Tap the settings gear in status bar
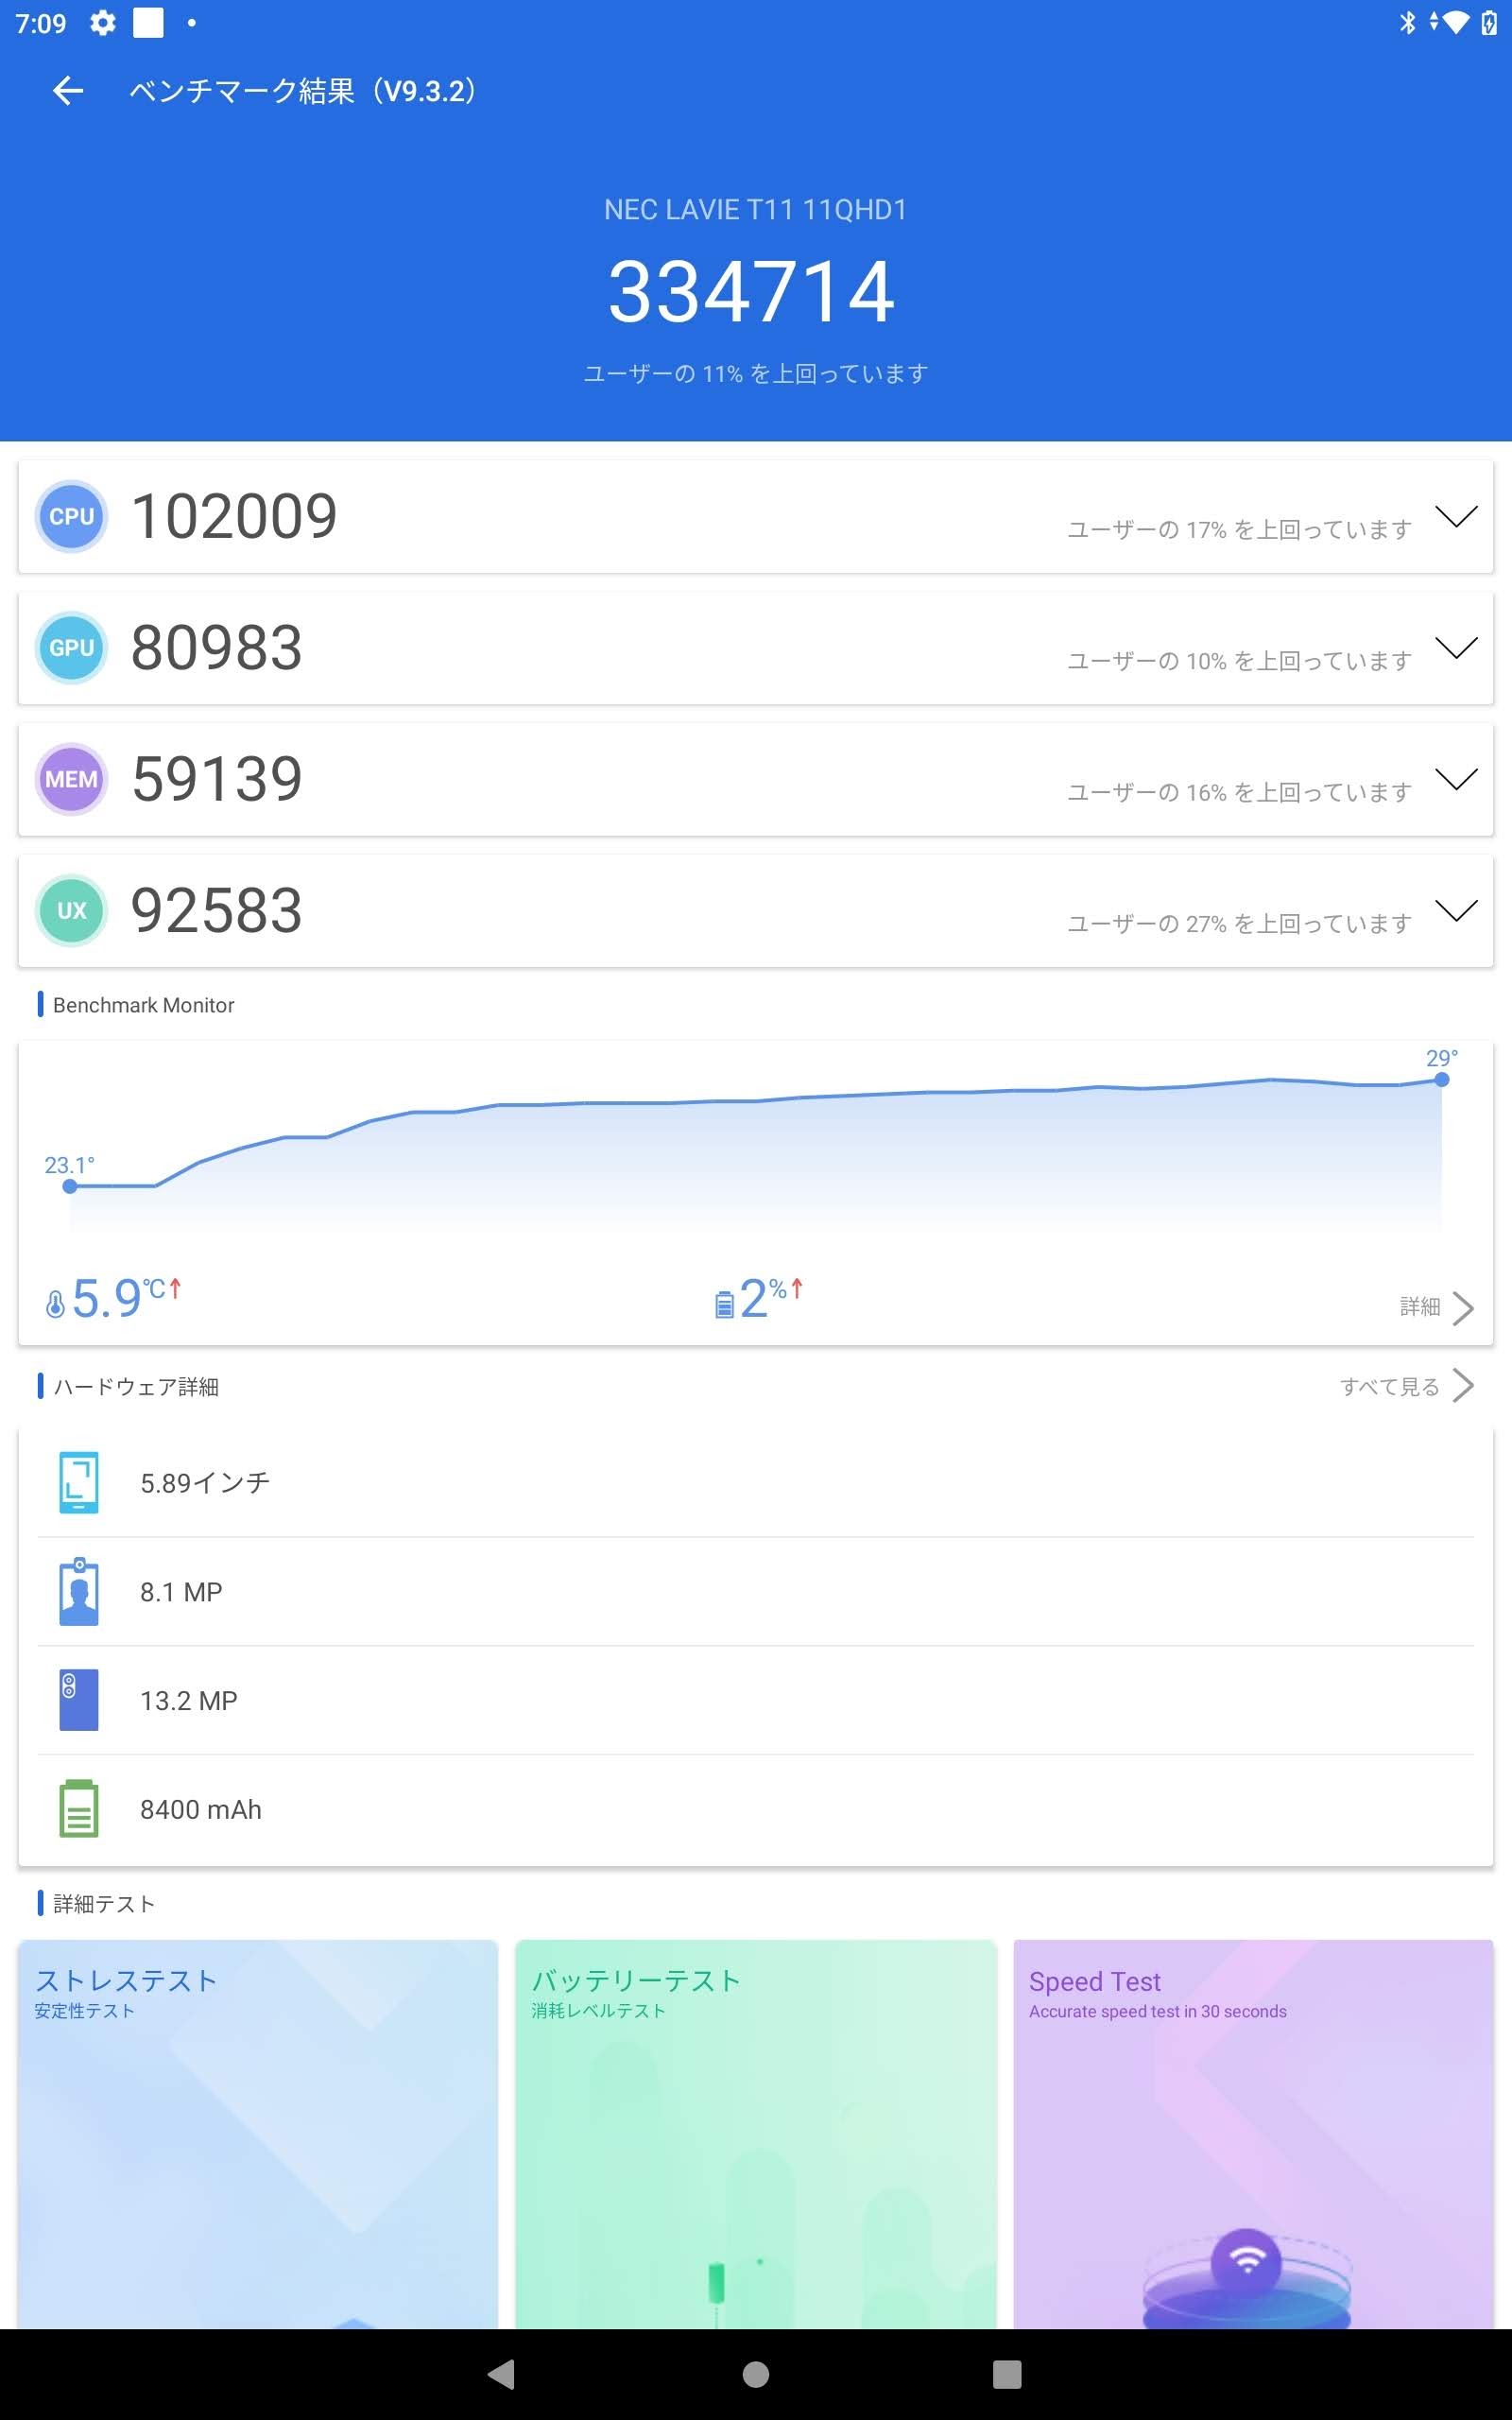This screenshot has width=1512, height=2420. [103, 22]
